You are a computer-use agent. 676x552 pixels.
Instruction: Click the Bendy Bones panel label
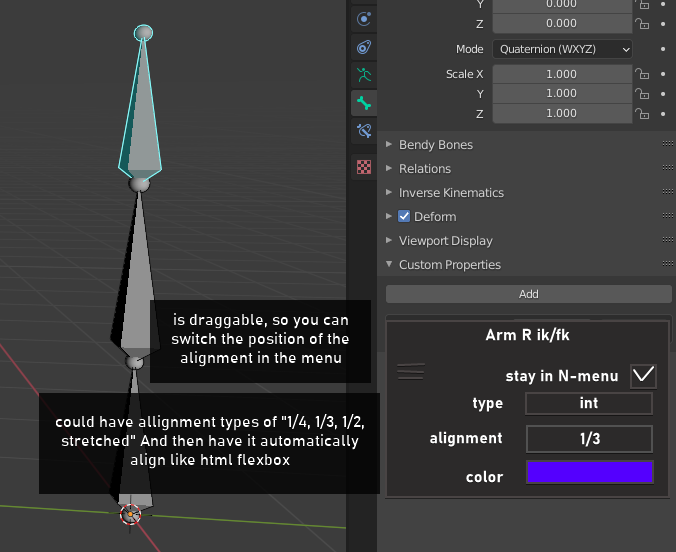point(436,144)
